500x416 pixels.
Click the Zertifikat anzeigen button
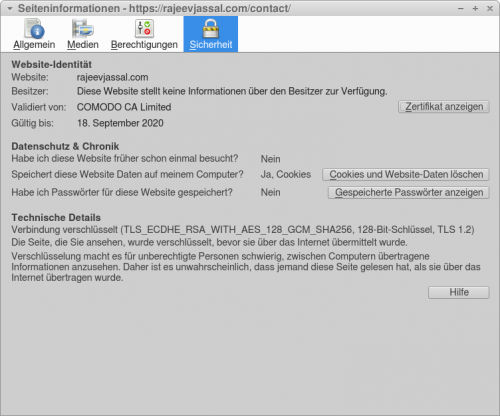coord(444,107)
